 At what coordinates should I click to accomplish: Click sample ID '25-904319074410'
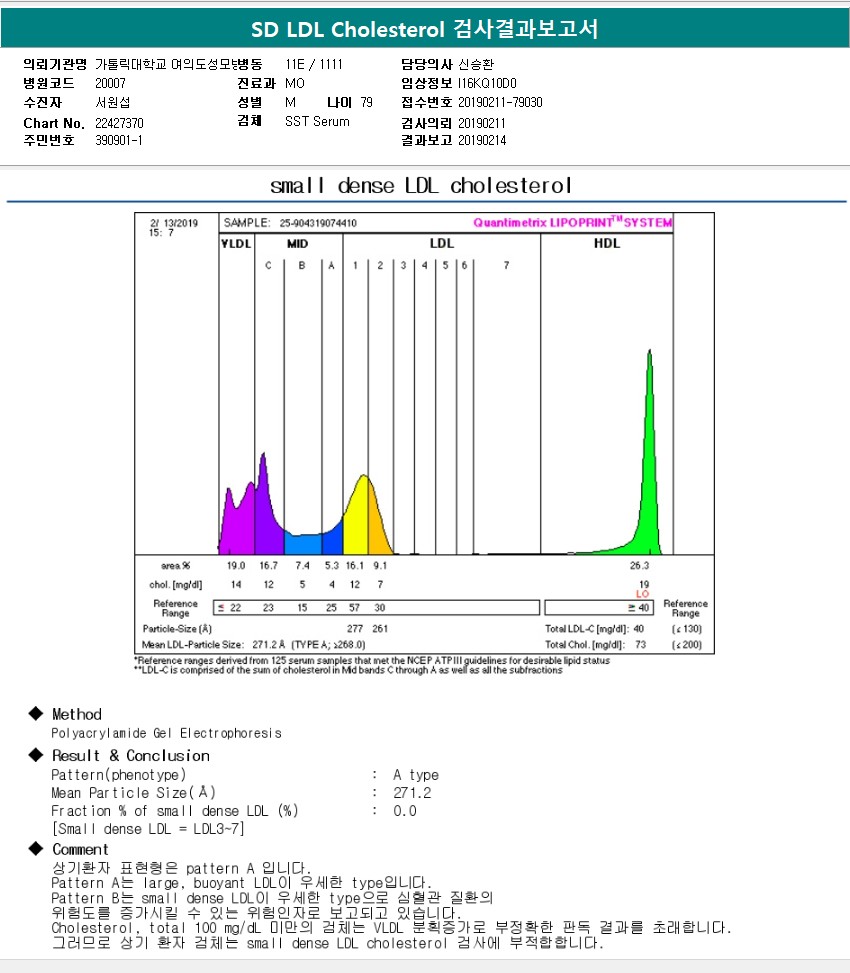click(318, 223)
